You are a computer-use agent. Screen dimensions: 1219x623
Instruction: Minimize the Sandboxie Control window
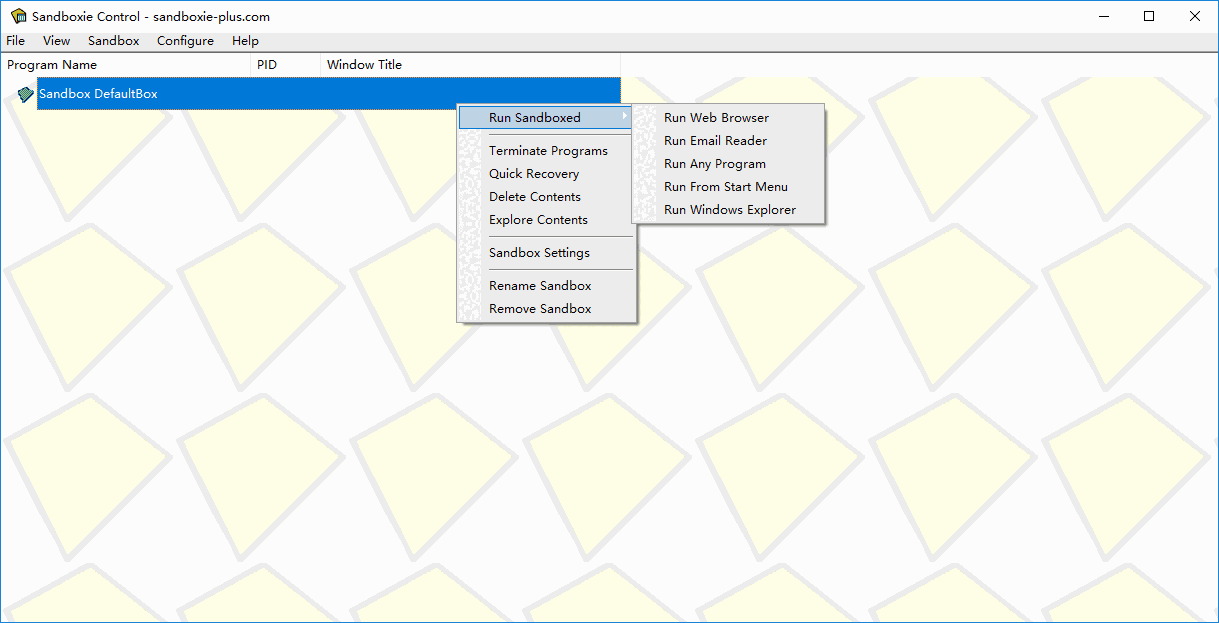pyautogui.click(x=1104, y=16)
